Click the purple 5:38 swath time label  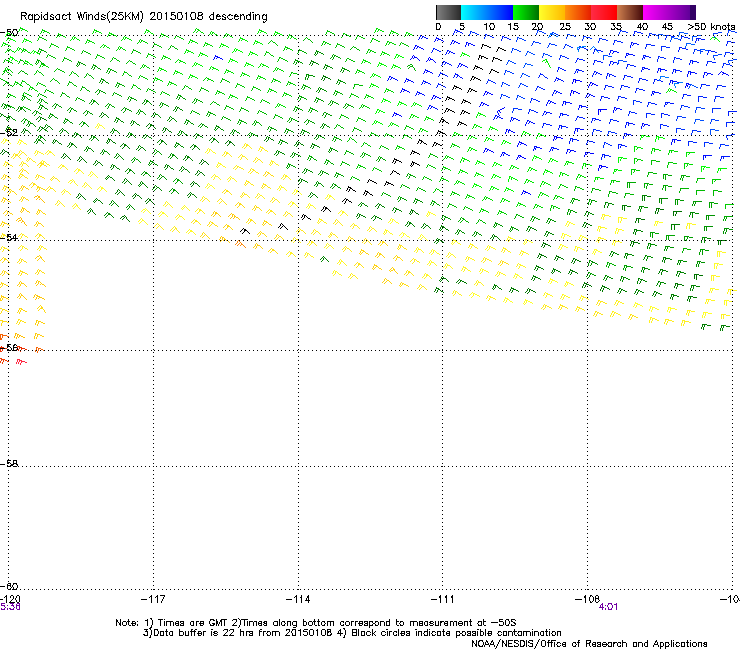pyautogui.click(x=10, y=607)
